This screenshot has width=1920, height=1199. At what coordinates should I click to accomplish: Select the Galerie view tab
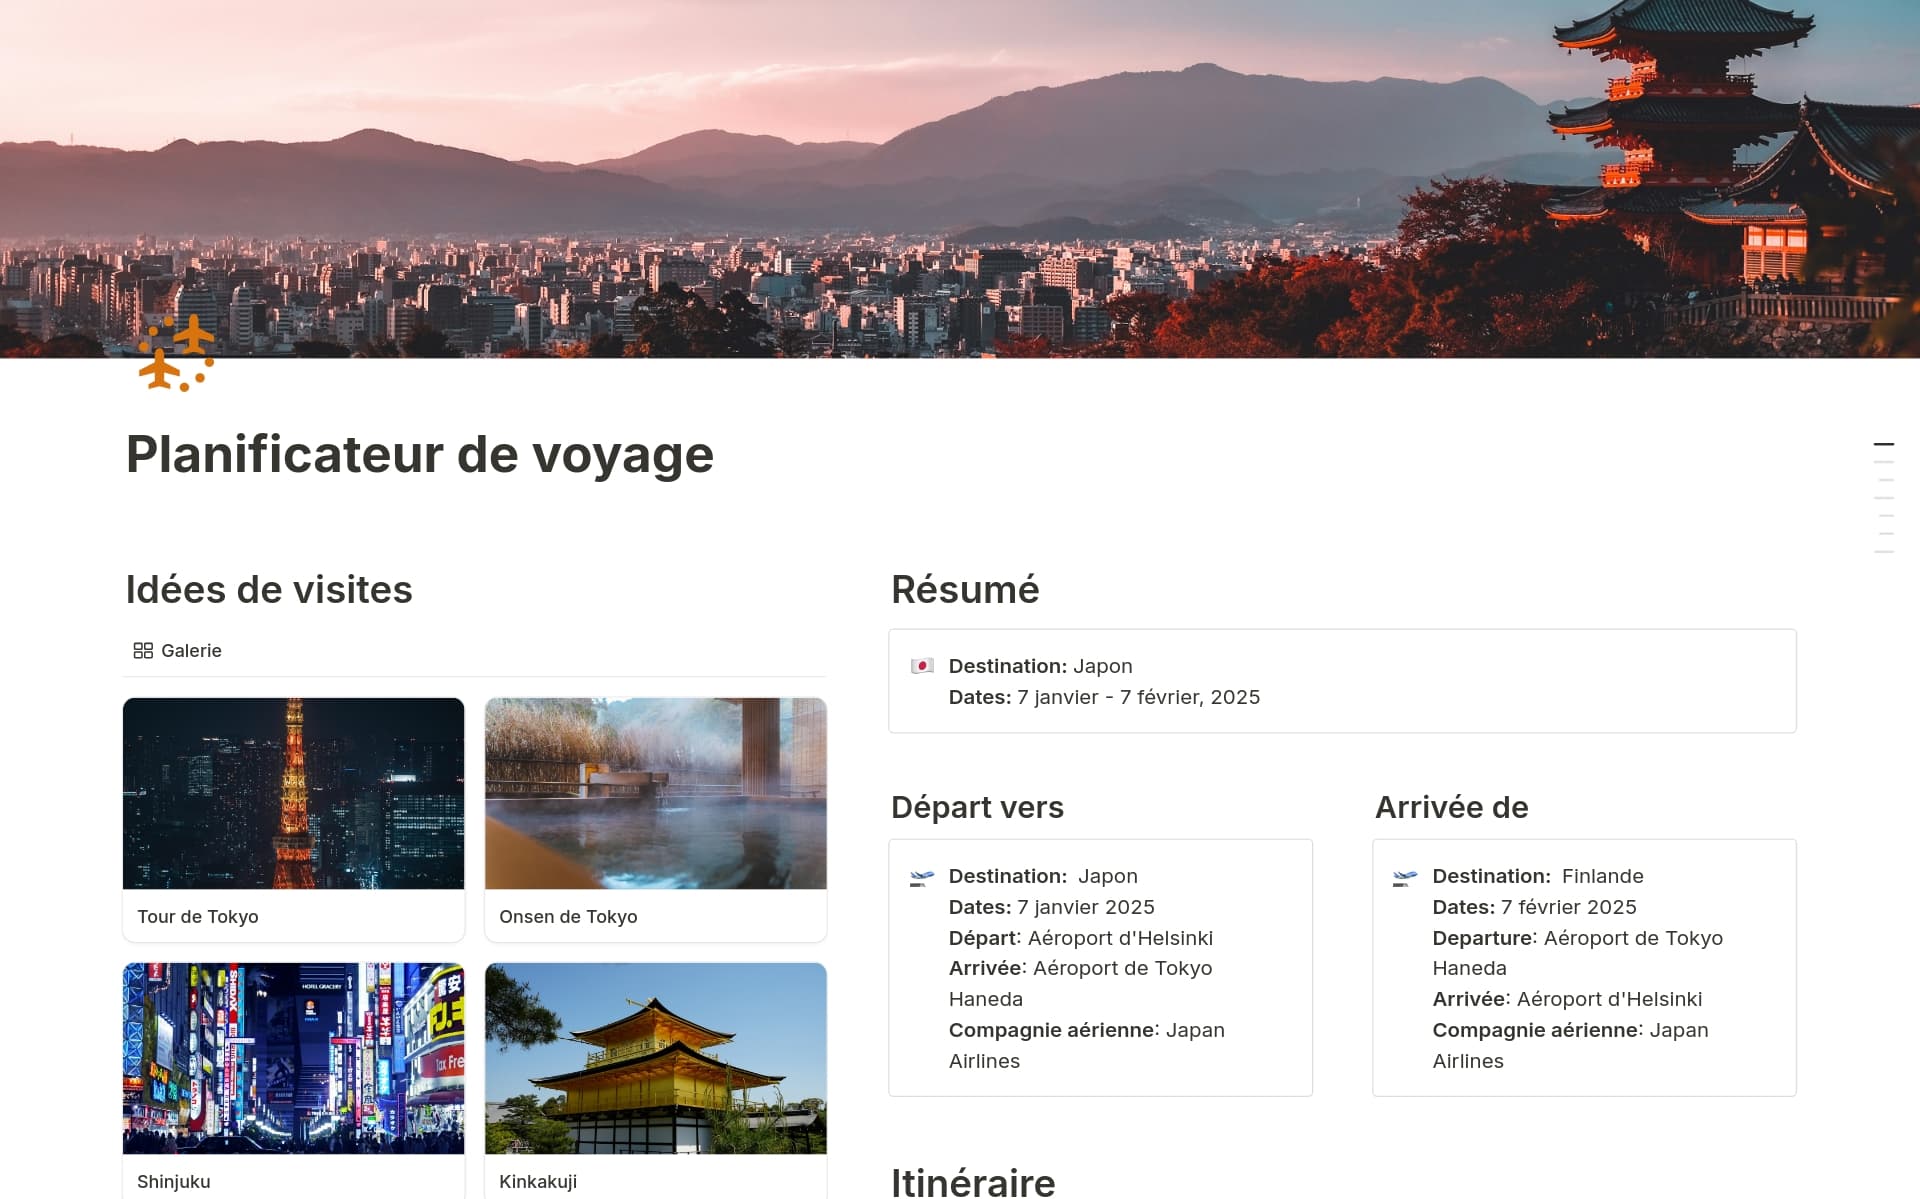coord(190,651)
